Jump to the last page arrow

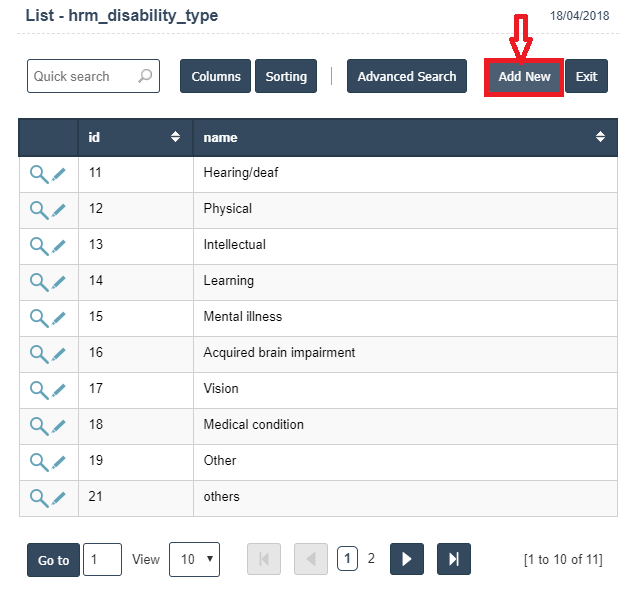click(453, 559)
